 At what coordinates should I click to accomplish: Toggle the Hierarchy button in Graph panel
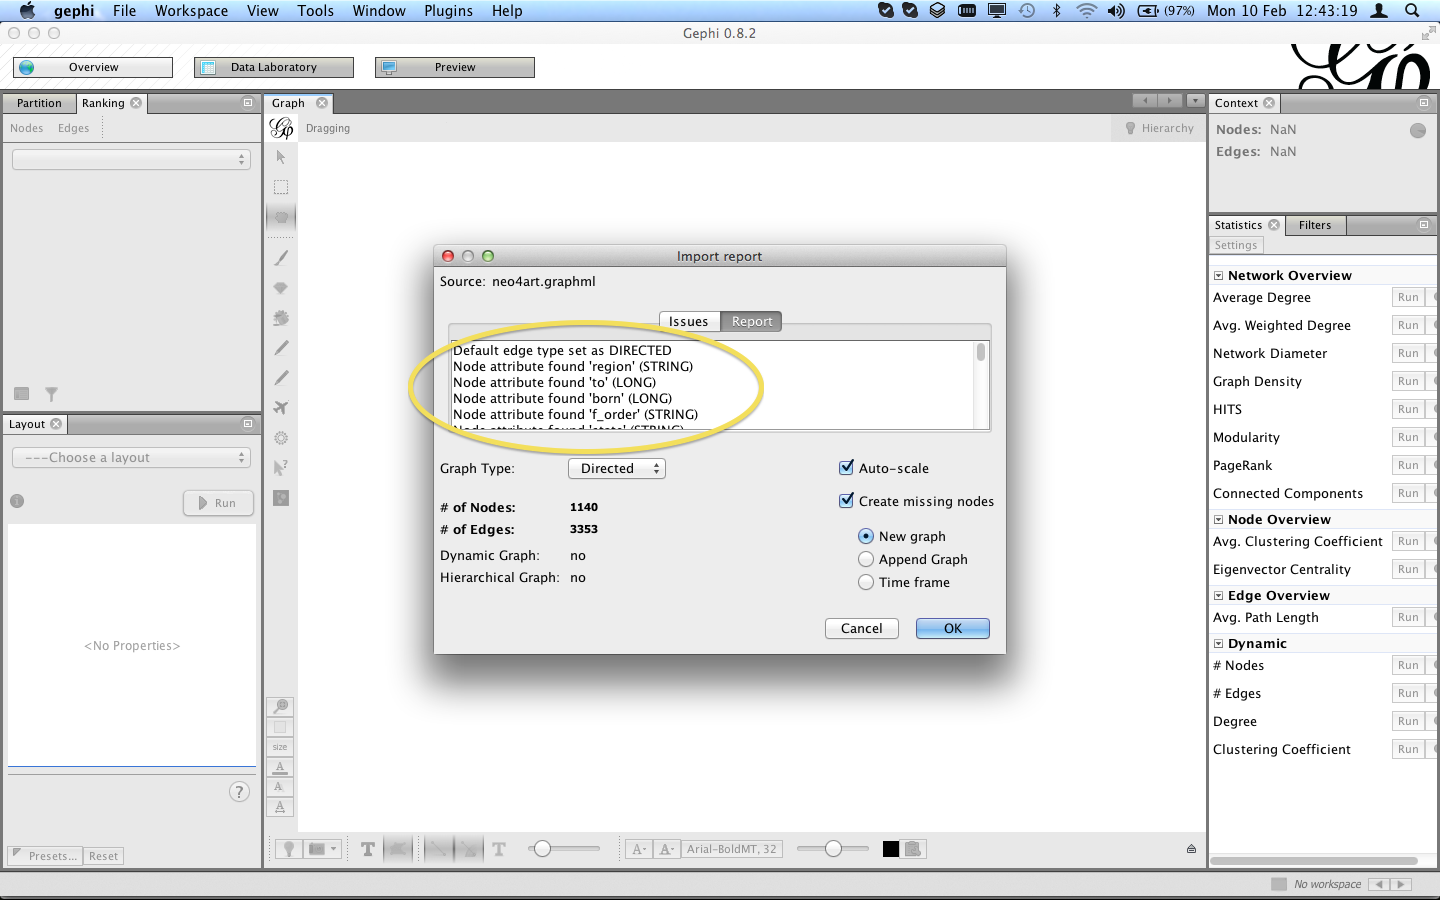[x=1159, y=128]
